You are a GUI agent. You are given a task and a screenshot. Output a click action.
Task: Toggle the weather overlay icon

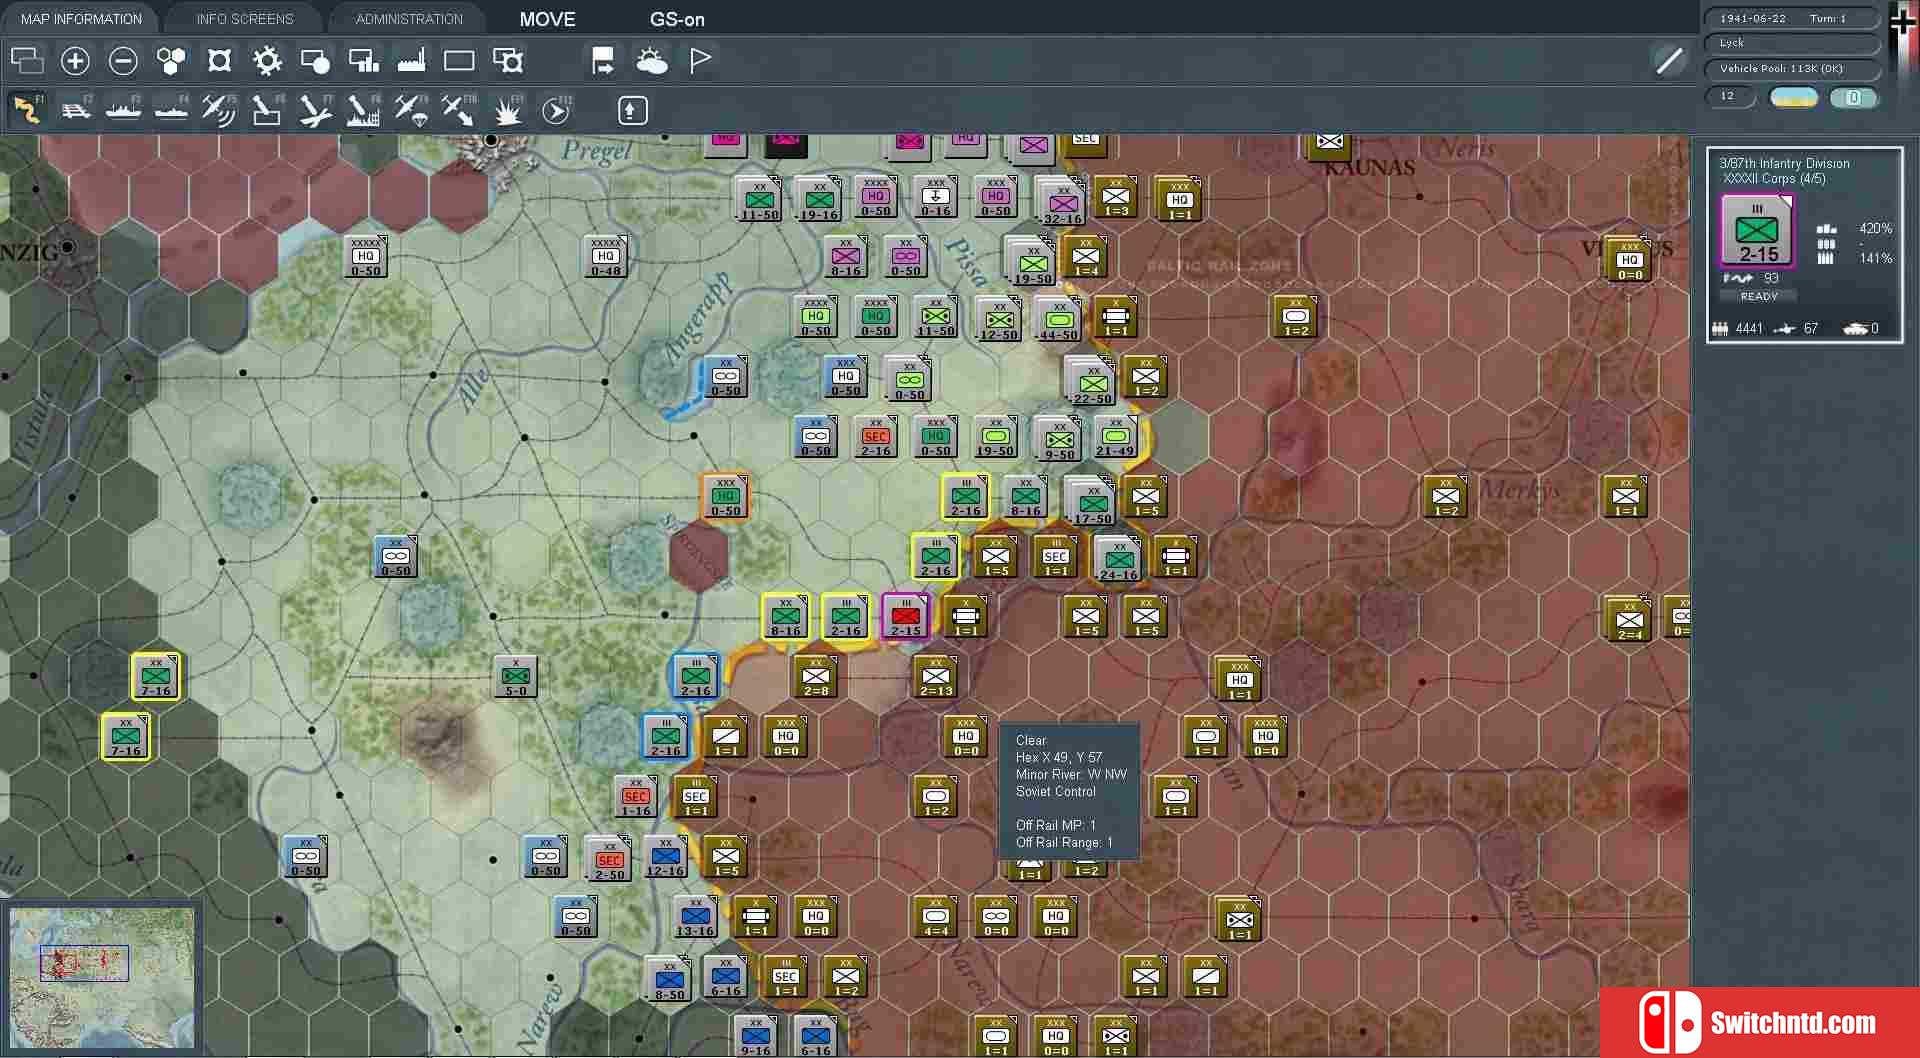(652, 61)
